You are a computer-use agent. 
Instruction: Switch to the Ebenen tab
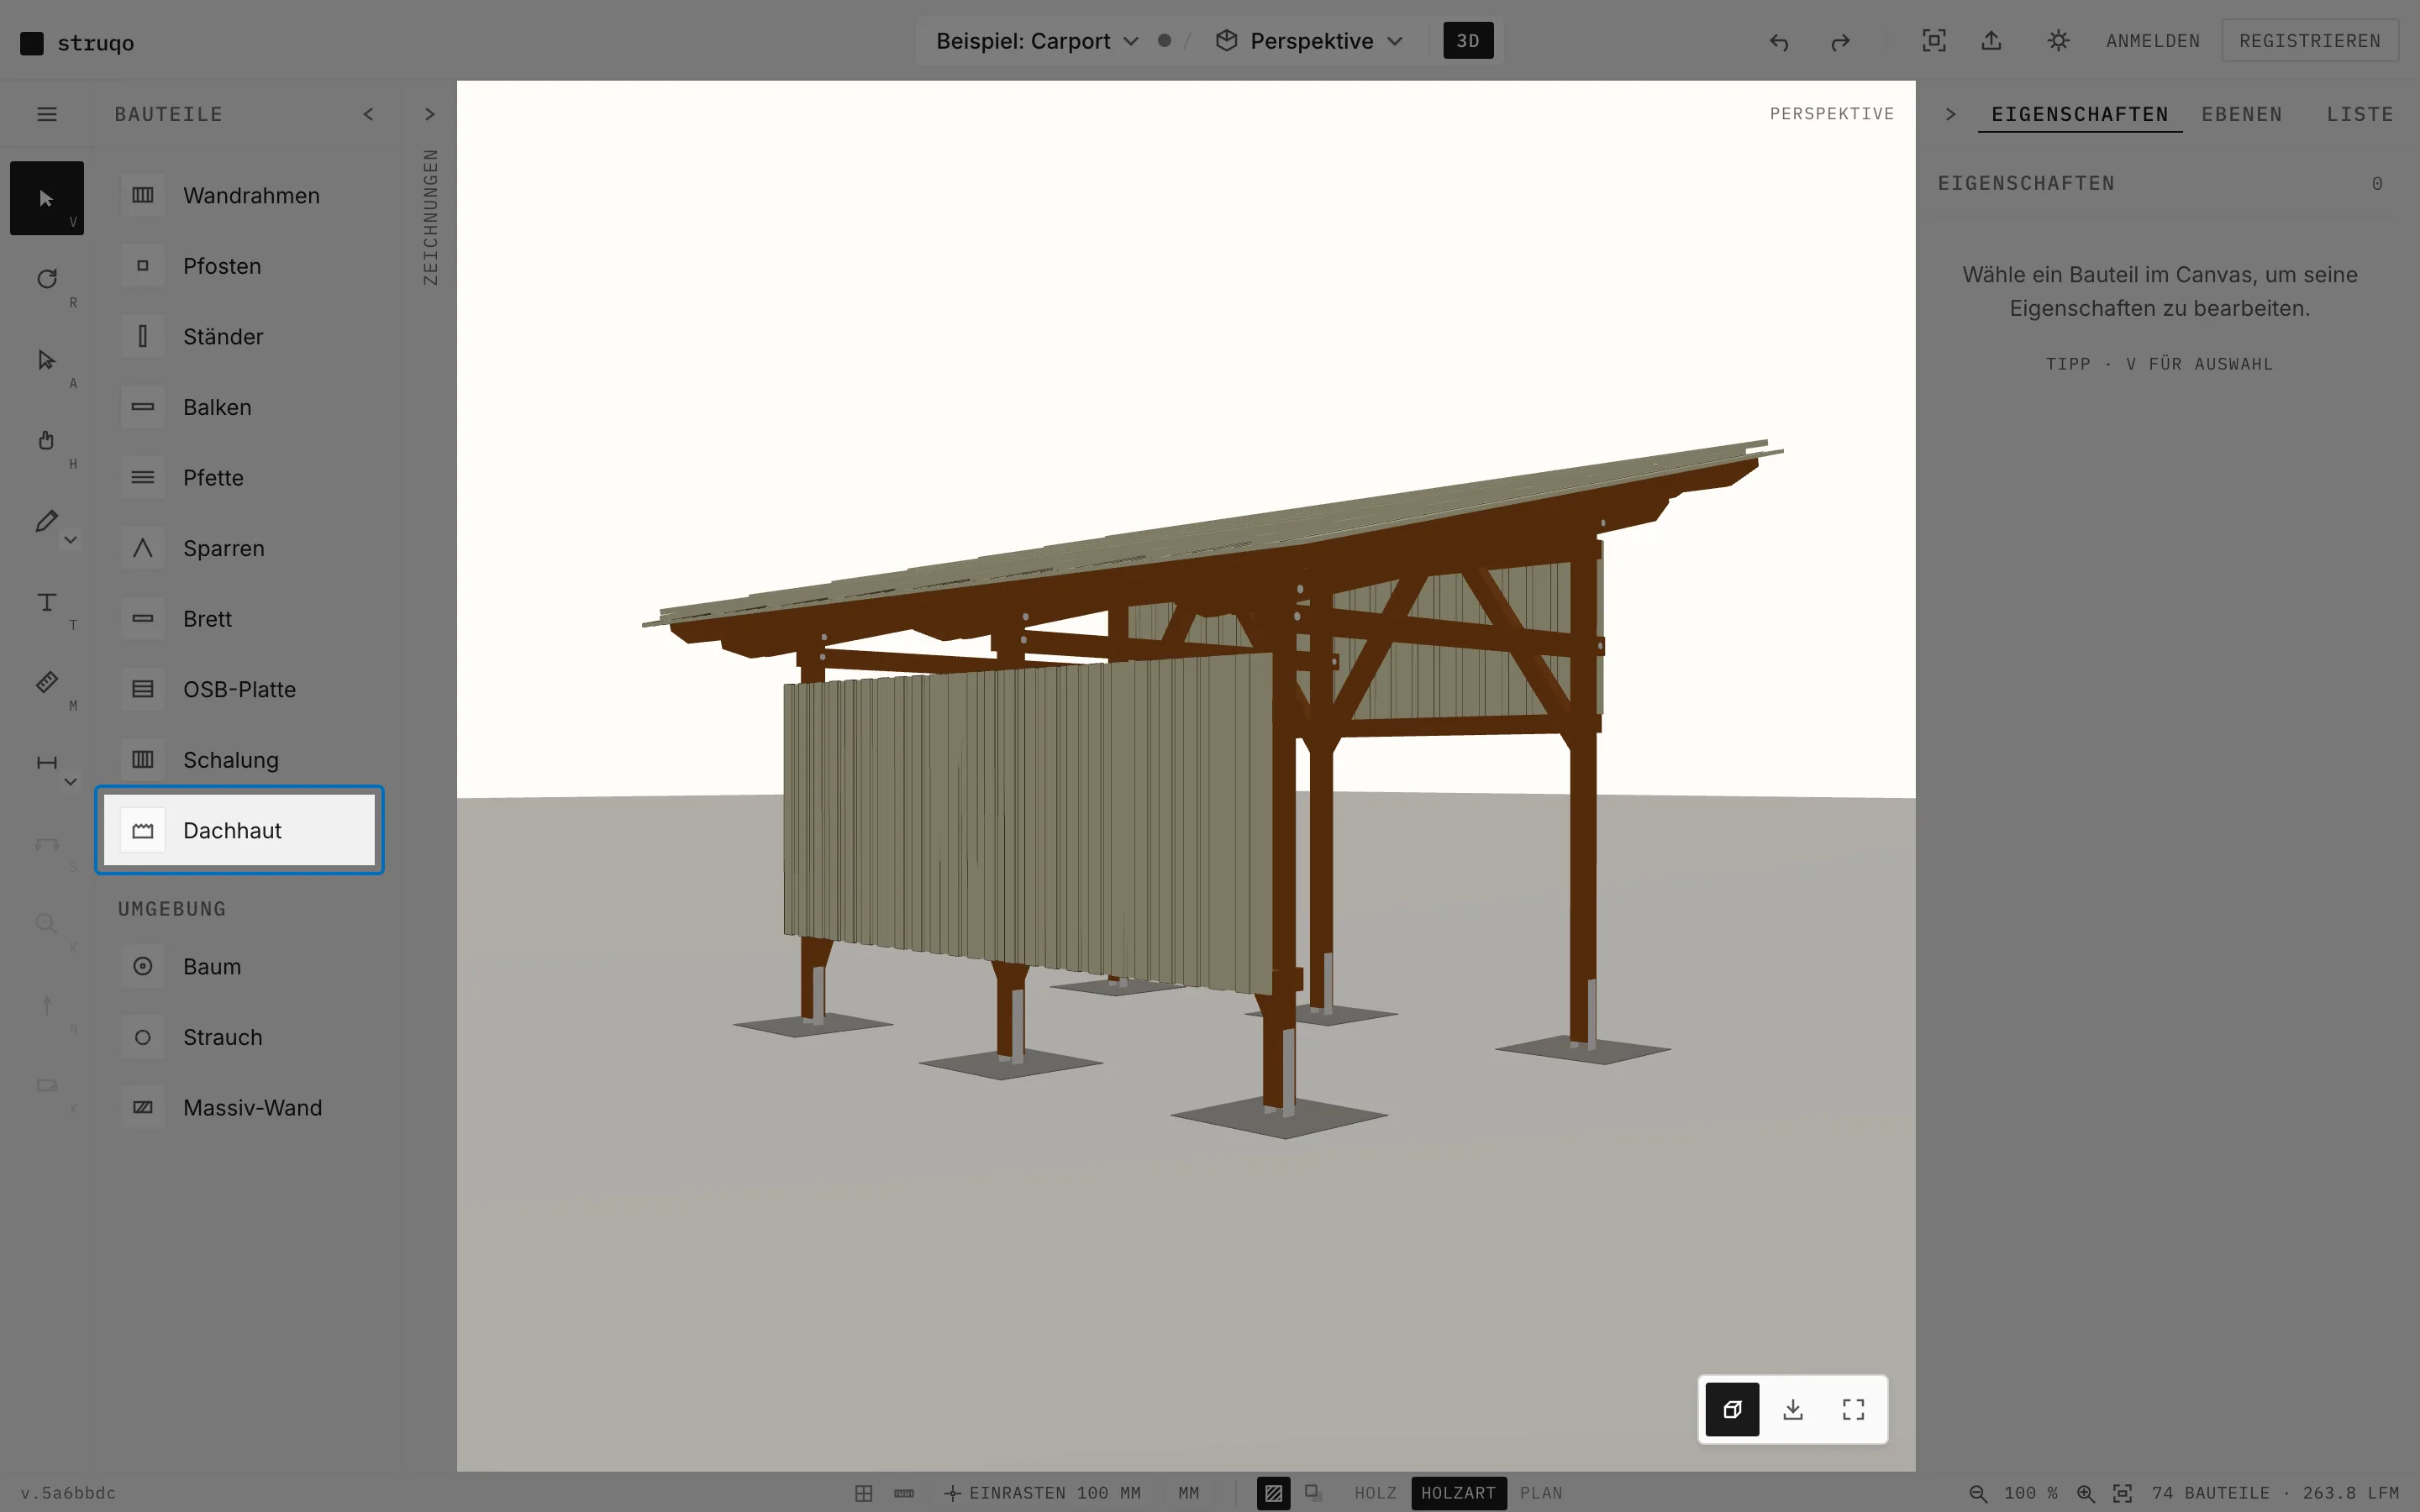[x=2242, y=114]
